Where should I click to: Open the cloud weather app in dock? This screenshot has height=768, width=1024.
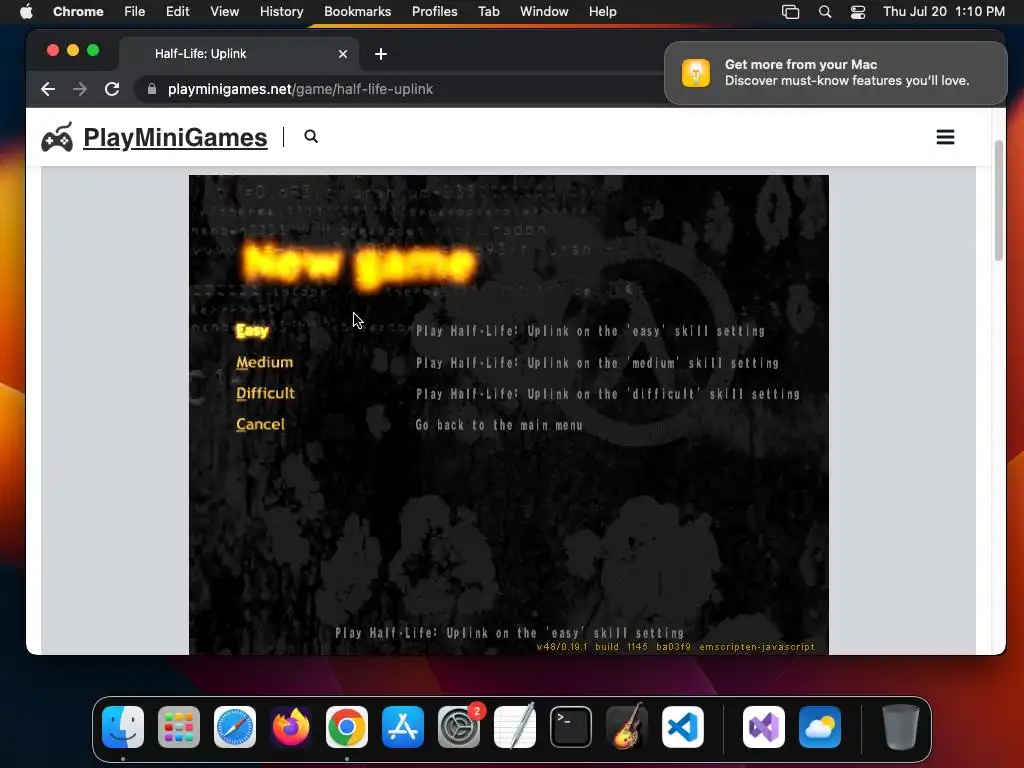820,727
